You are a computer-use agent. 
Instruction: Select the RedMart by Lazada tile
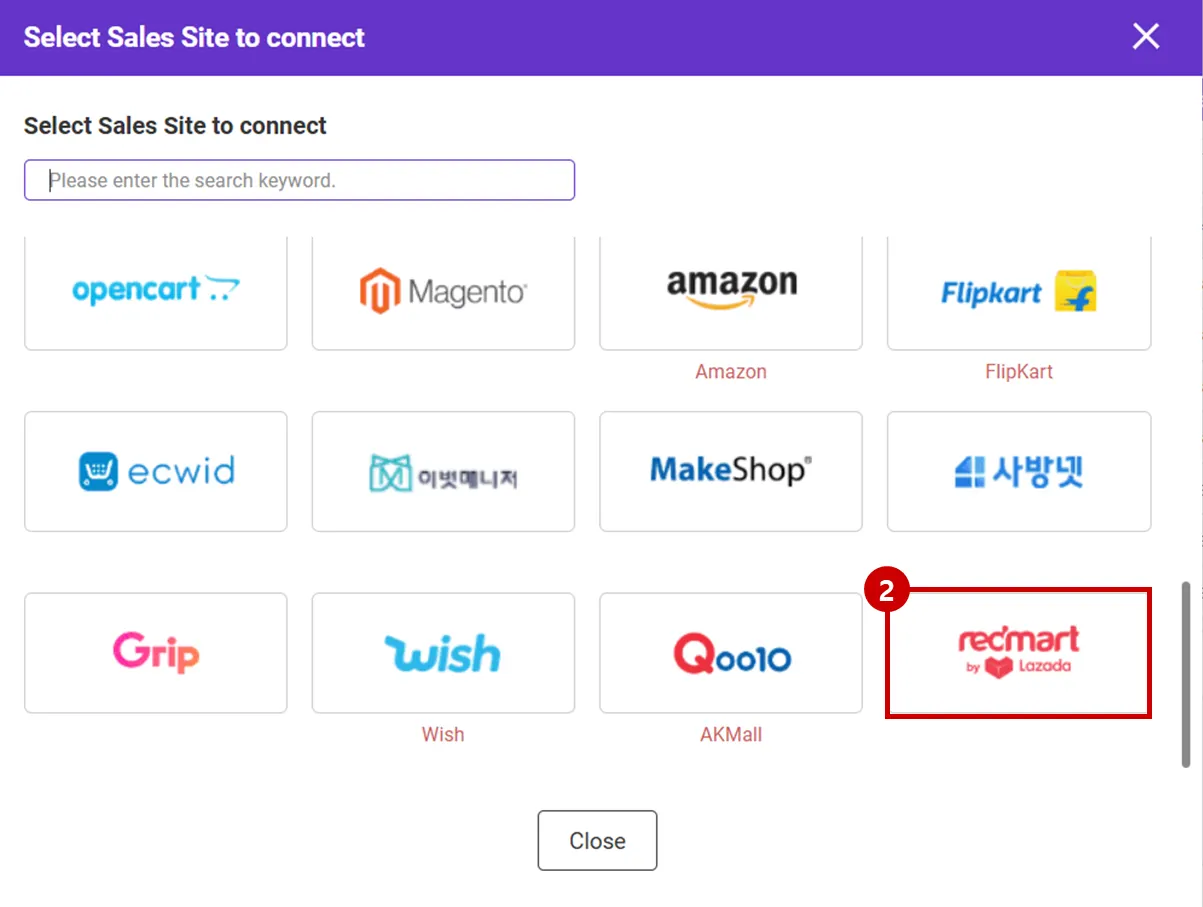pyautogui.click(x=1018, y=653)
